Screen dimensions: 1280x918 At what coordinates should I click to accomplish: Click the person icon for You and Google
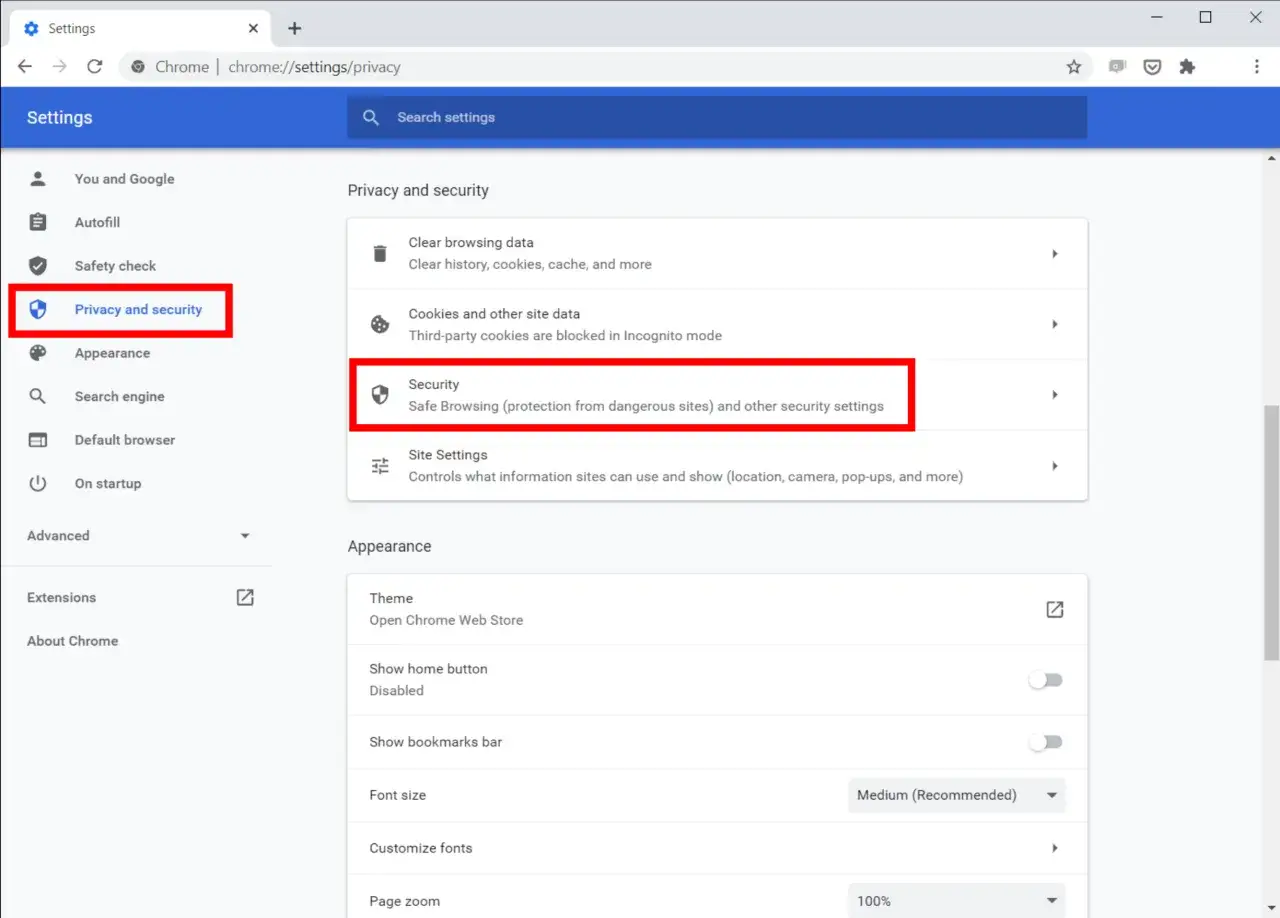pos(38,179)
